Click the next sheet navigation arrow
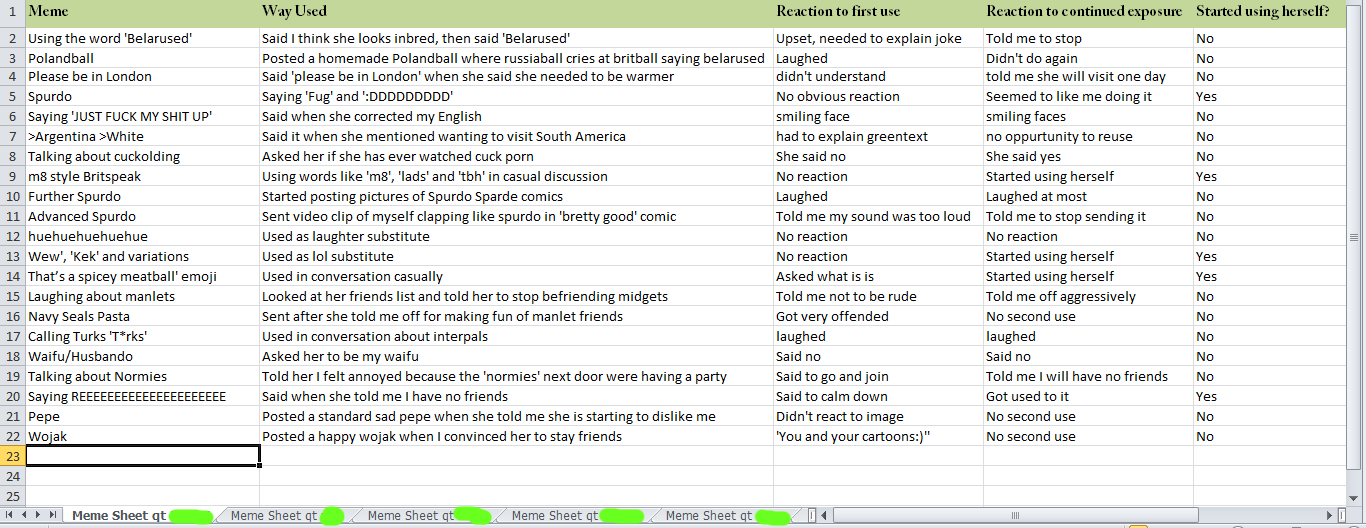 click(x=39, y=515)
